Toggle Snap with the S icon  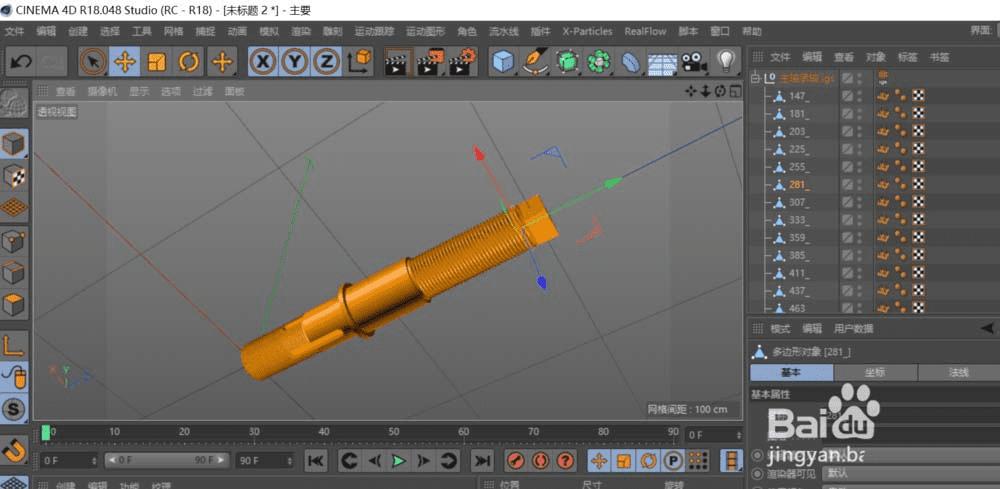[x=14, y=408]
